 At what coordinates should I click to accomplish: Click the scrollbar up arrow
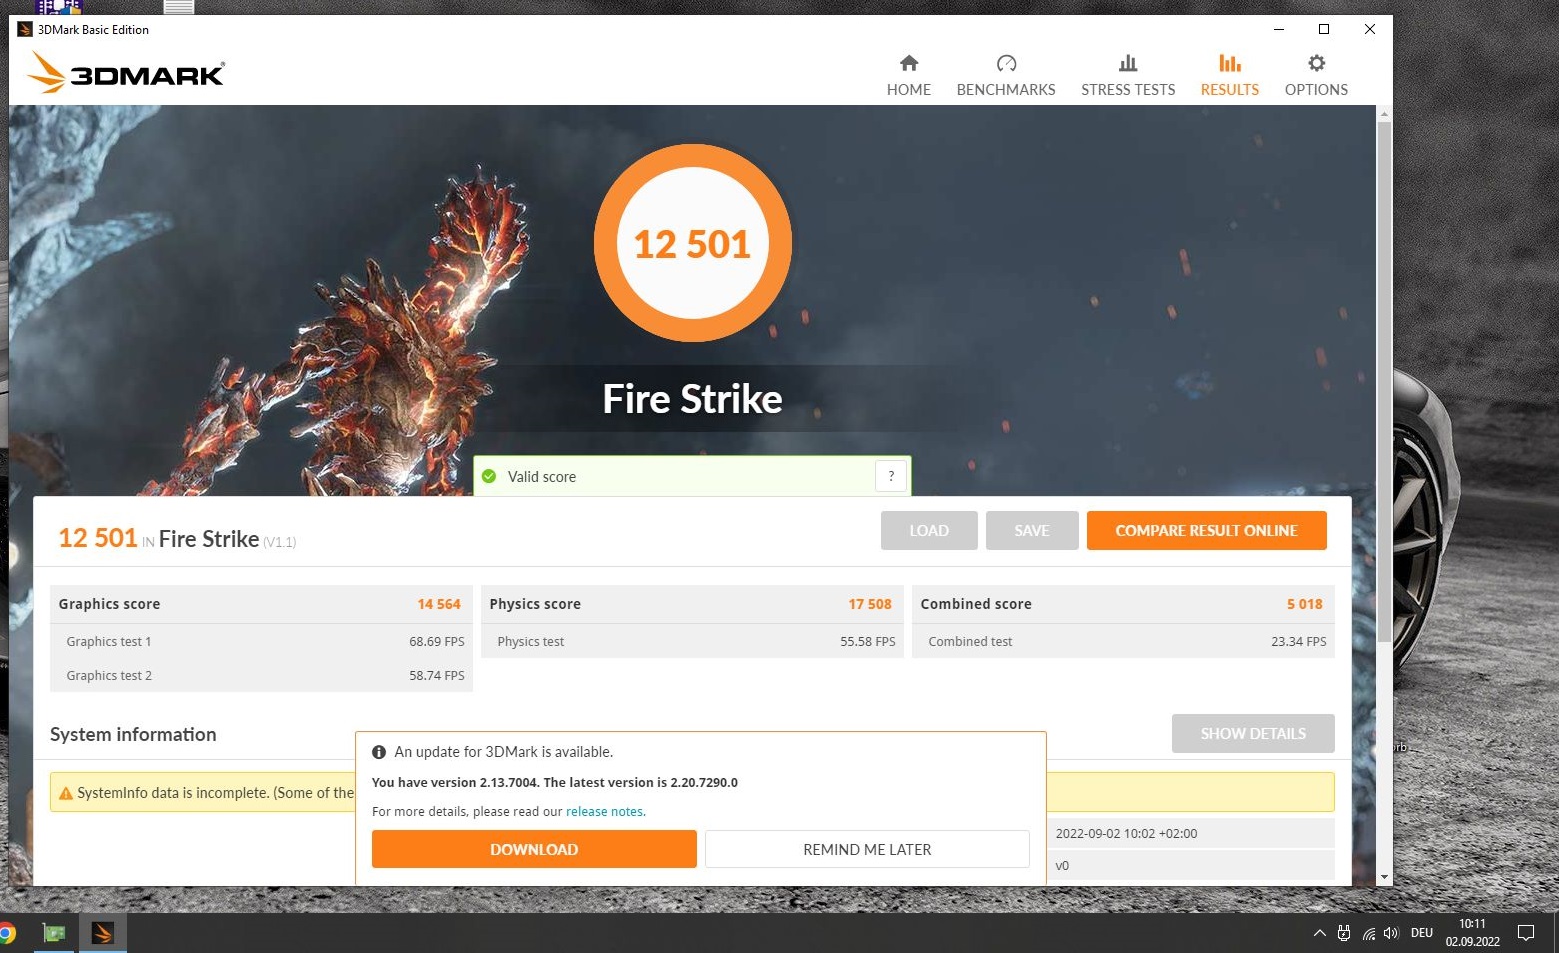tap(1384, 114)
